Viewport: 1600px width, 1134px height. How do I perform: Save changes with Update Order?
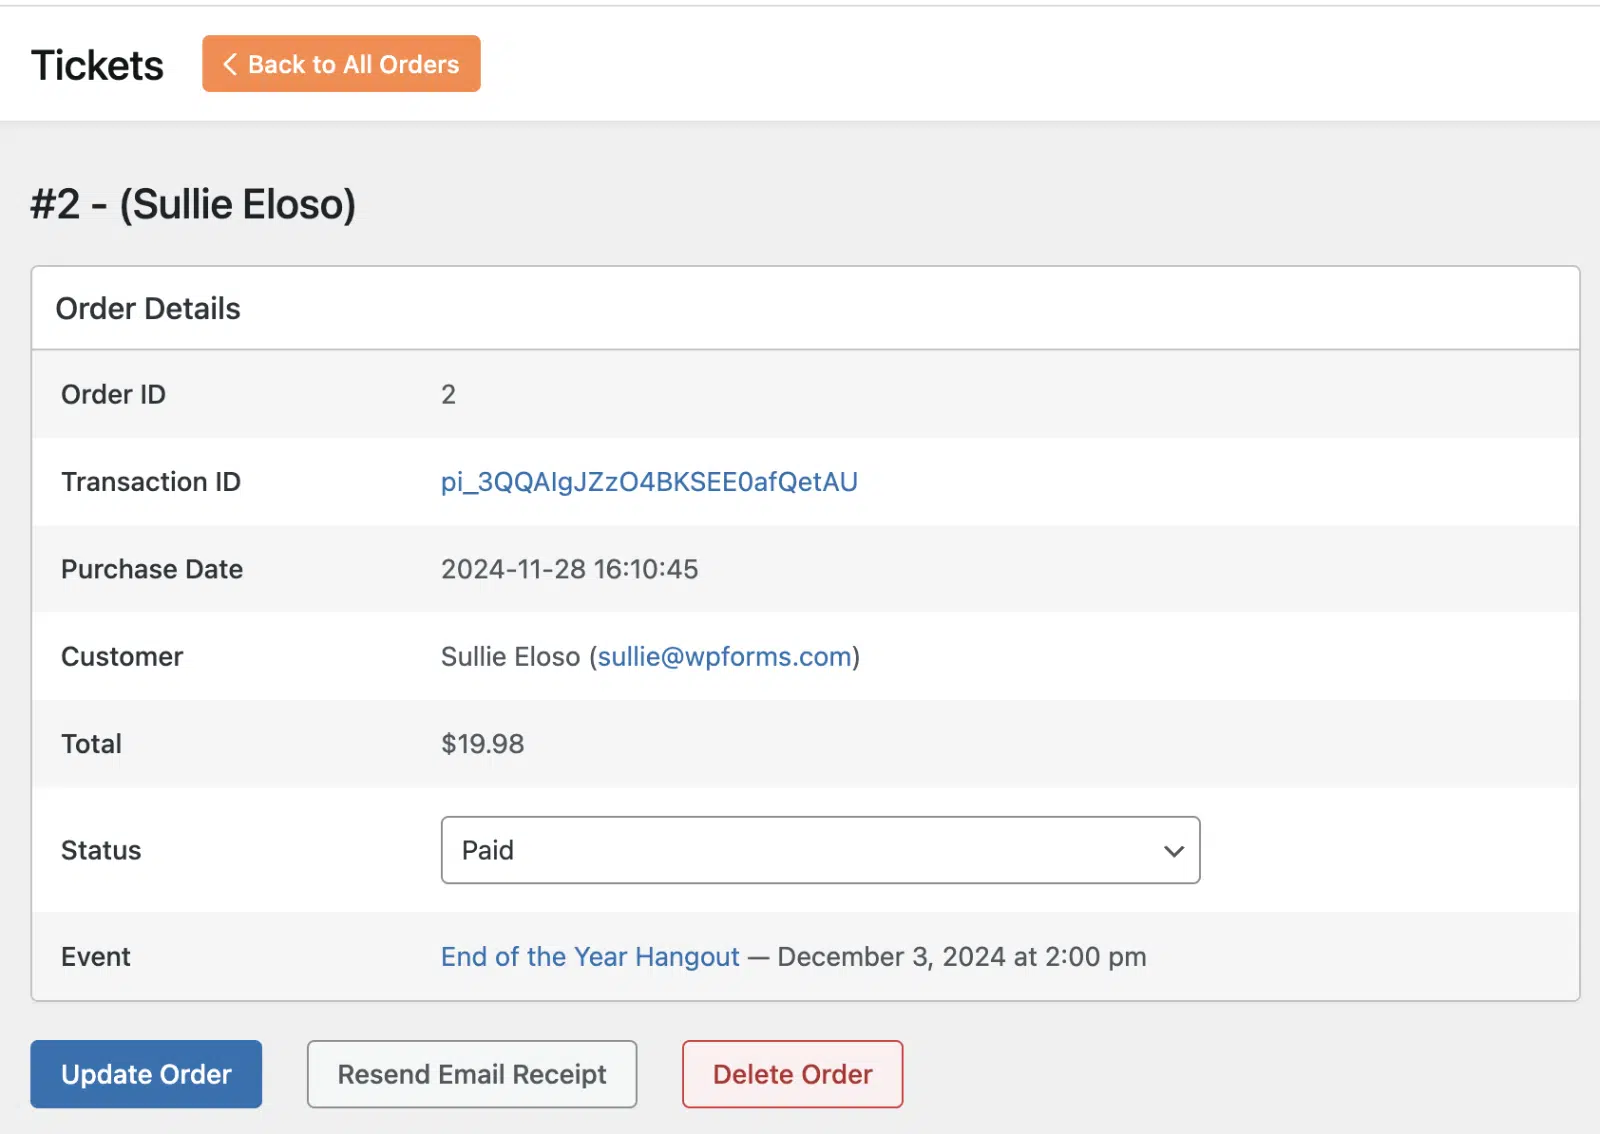[146, 1074]
